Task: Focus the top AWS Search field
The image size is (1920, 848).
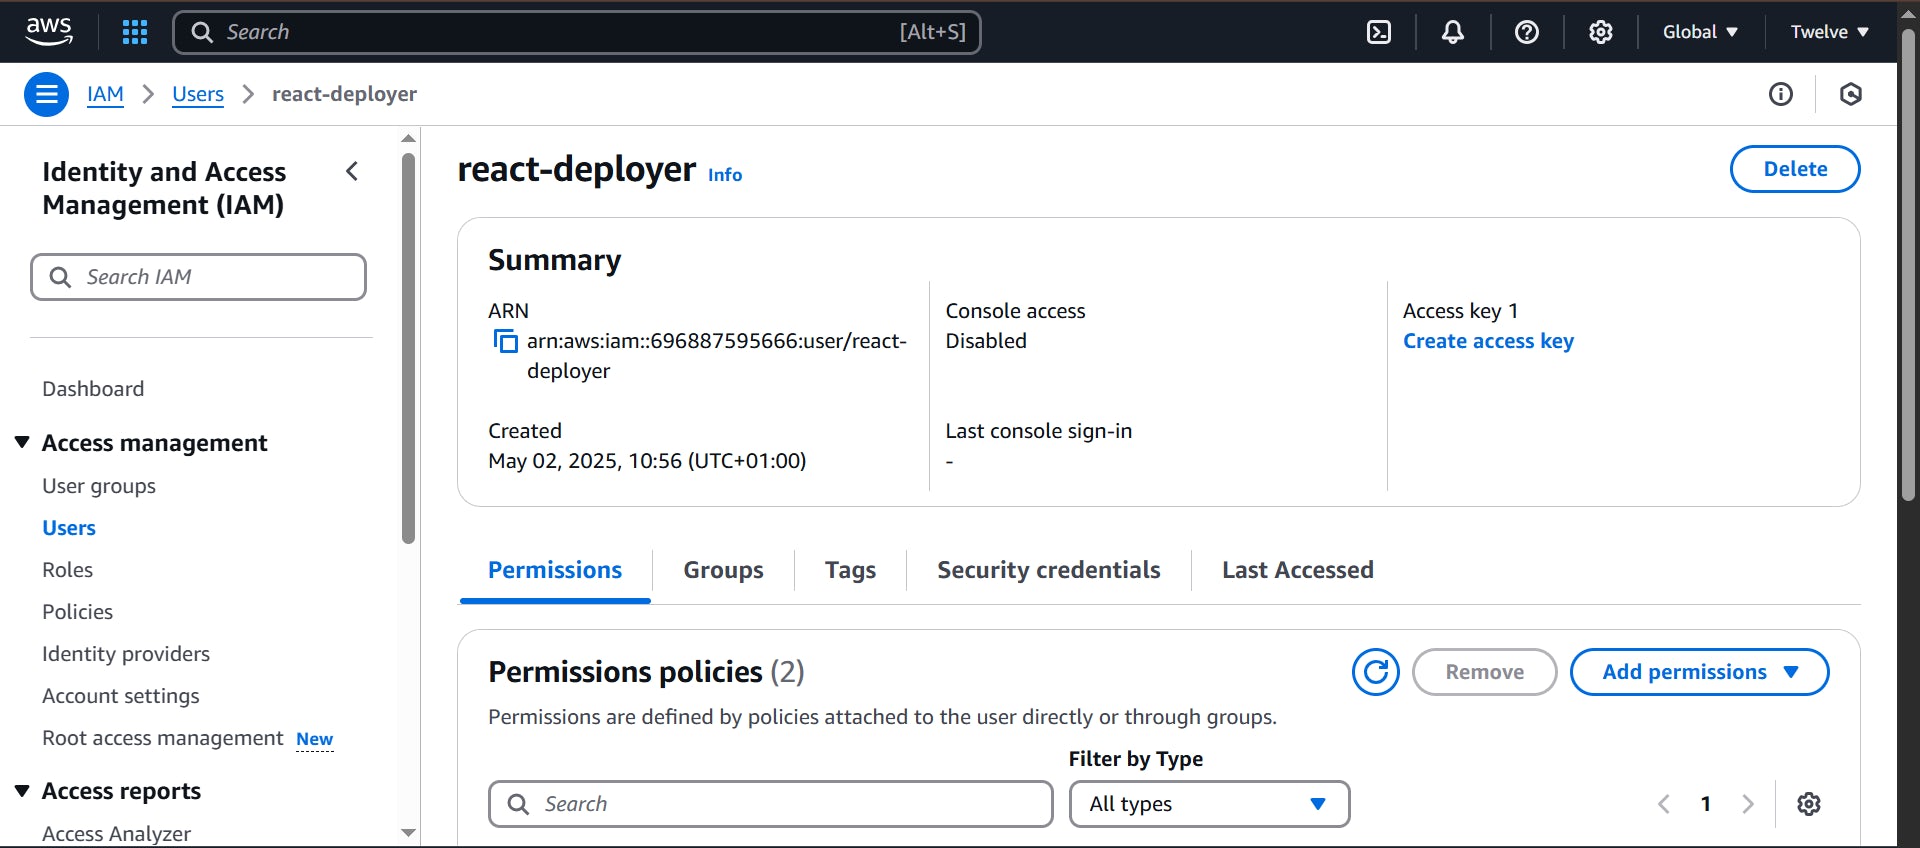Action: click(577, 32)
